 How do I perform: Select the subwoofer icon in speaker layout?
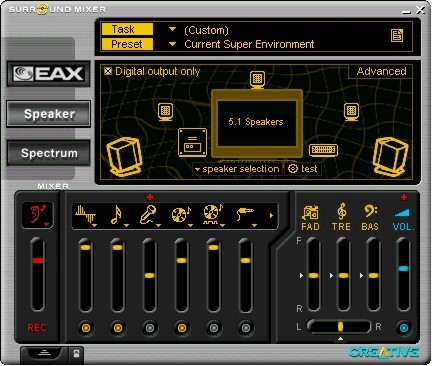tap(192, 142)
